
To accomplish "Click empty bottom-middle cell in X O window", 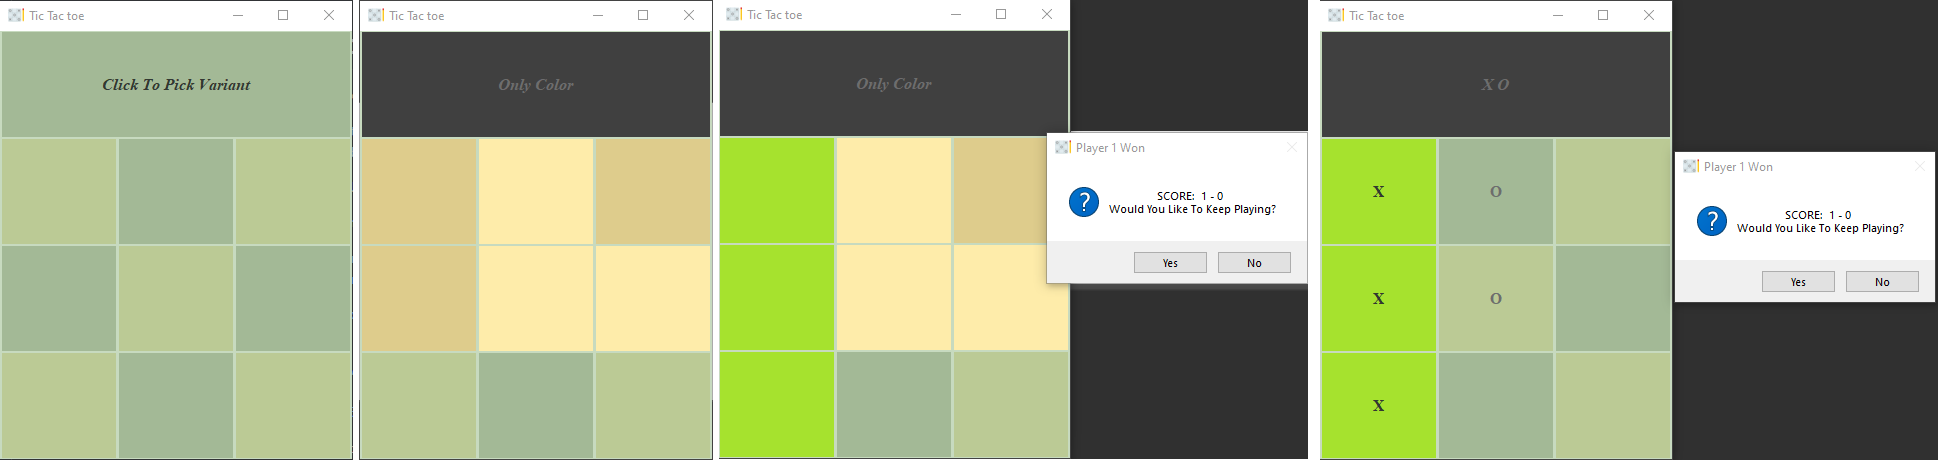I will 1496,405.
